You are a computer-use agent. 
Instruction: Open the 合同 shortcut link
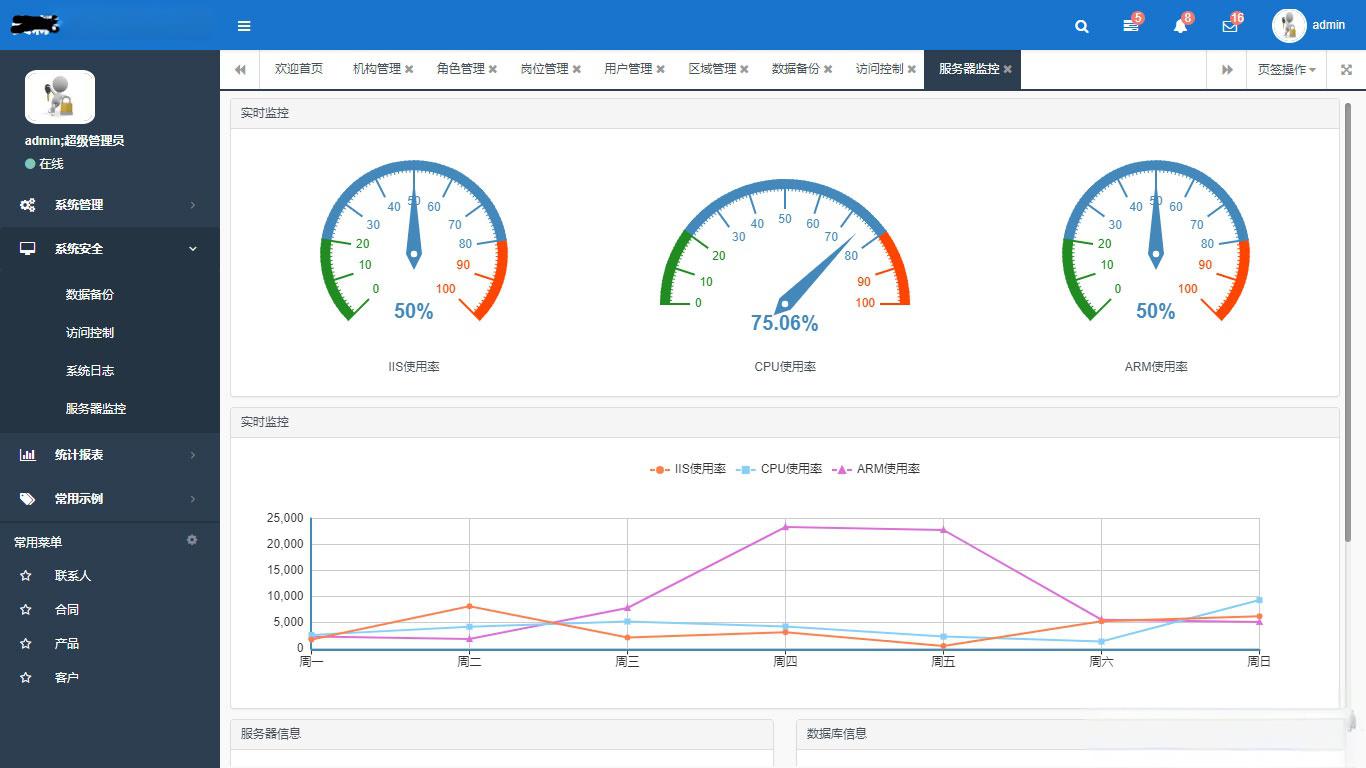67,610
